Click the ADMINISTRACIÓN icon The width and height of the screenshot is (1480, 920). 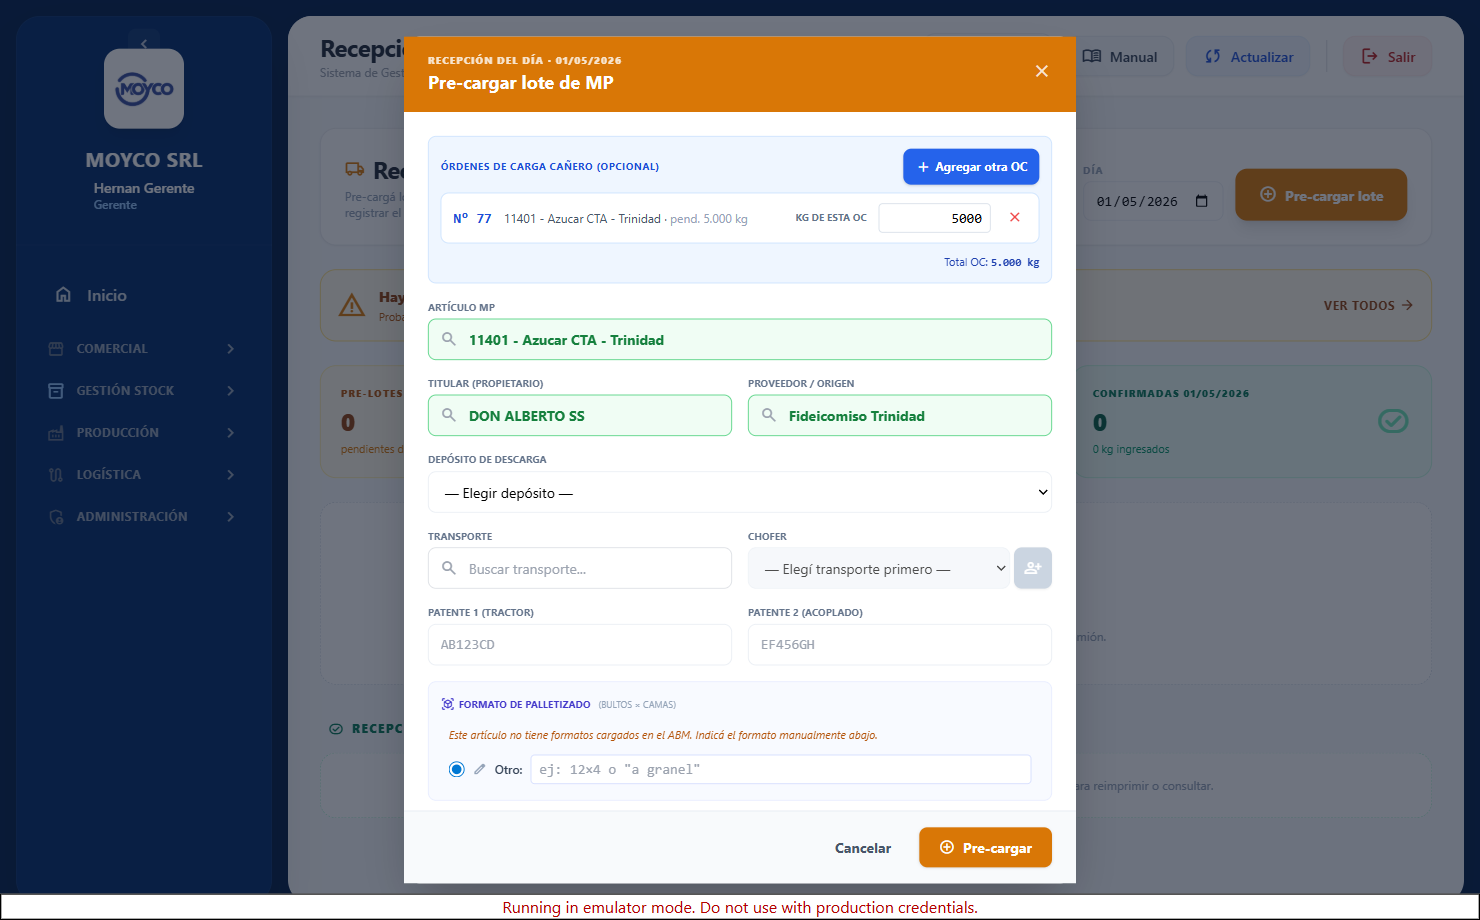56,516
